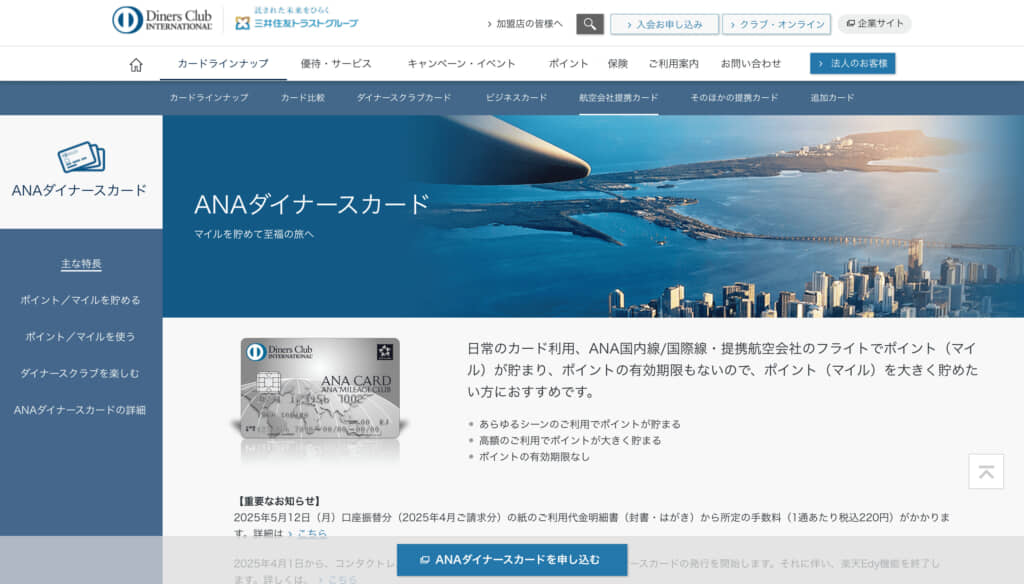Click 法人のお客様 button

coord(852,63)
